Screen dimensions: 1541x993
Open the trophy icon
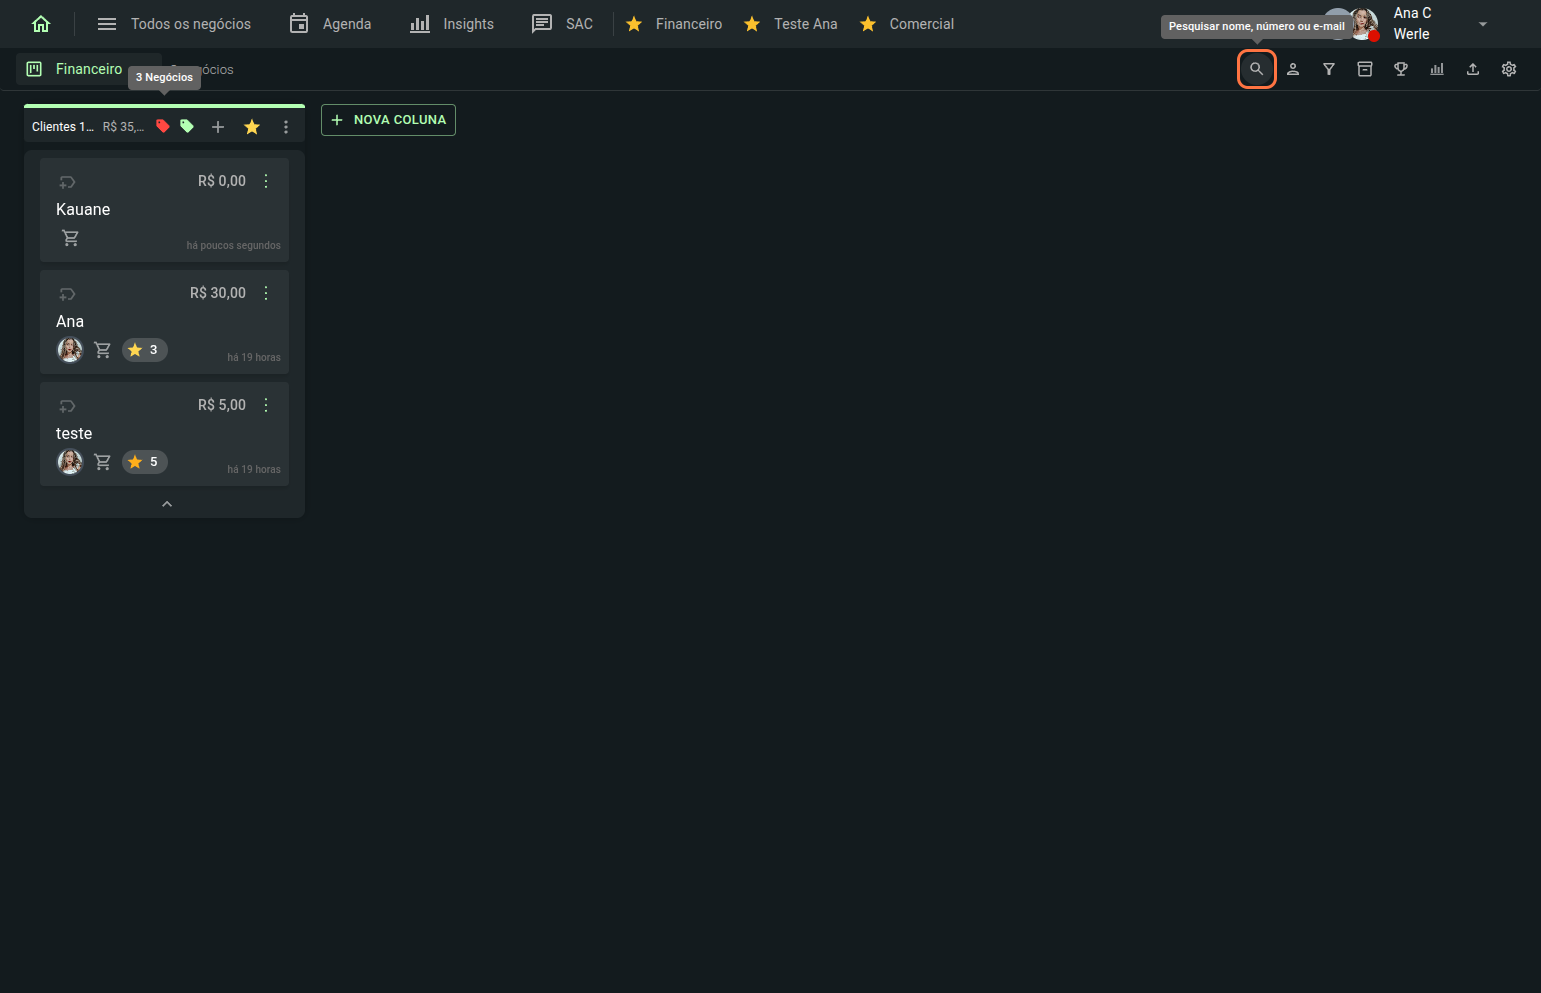click(x=1401, y=69)
